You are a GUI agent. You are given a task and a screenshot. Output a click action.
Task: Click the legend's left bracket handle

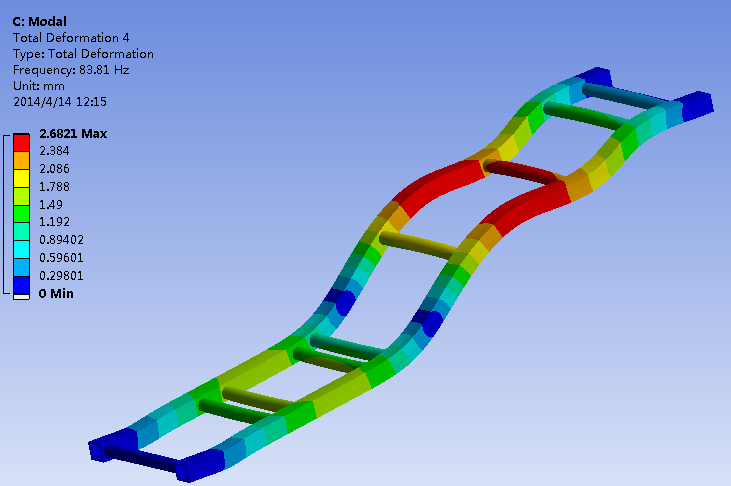5,215
